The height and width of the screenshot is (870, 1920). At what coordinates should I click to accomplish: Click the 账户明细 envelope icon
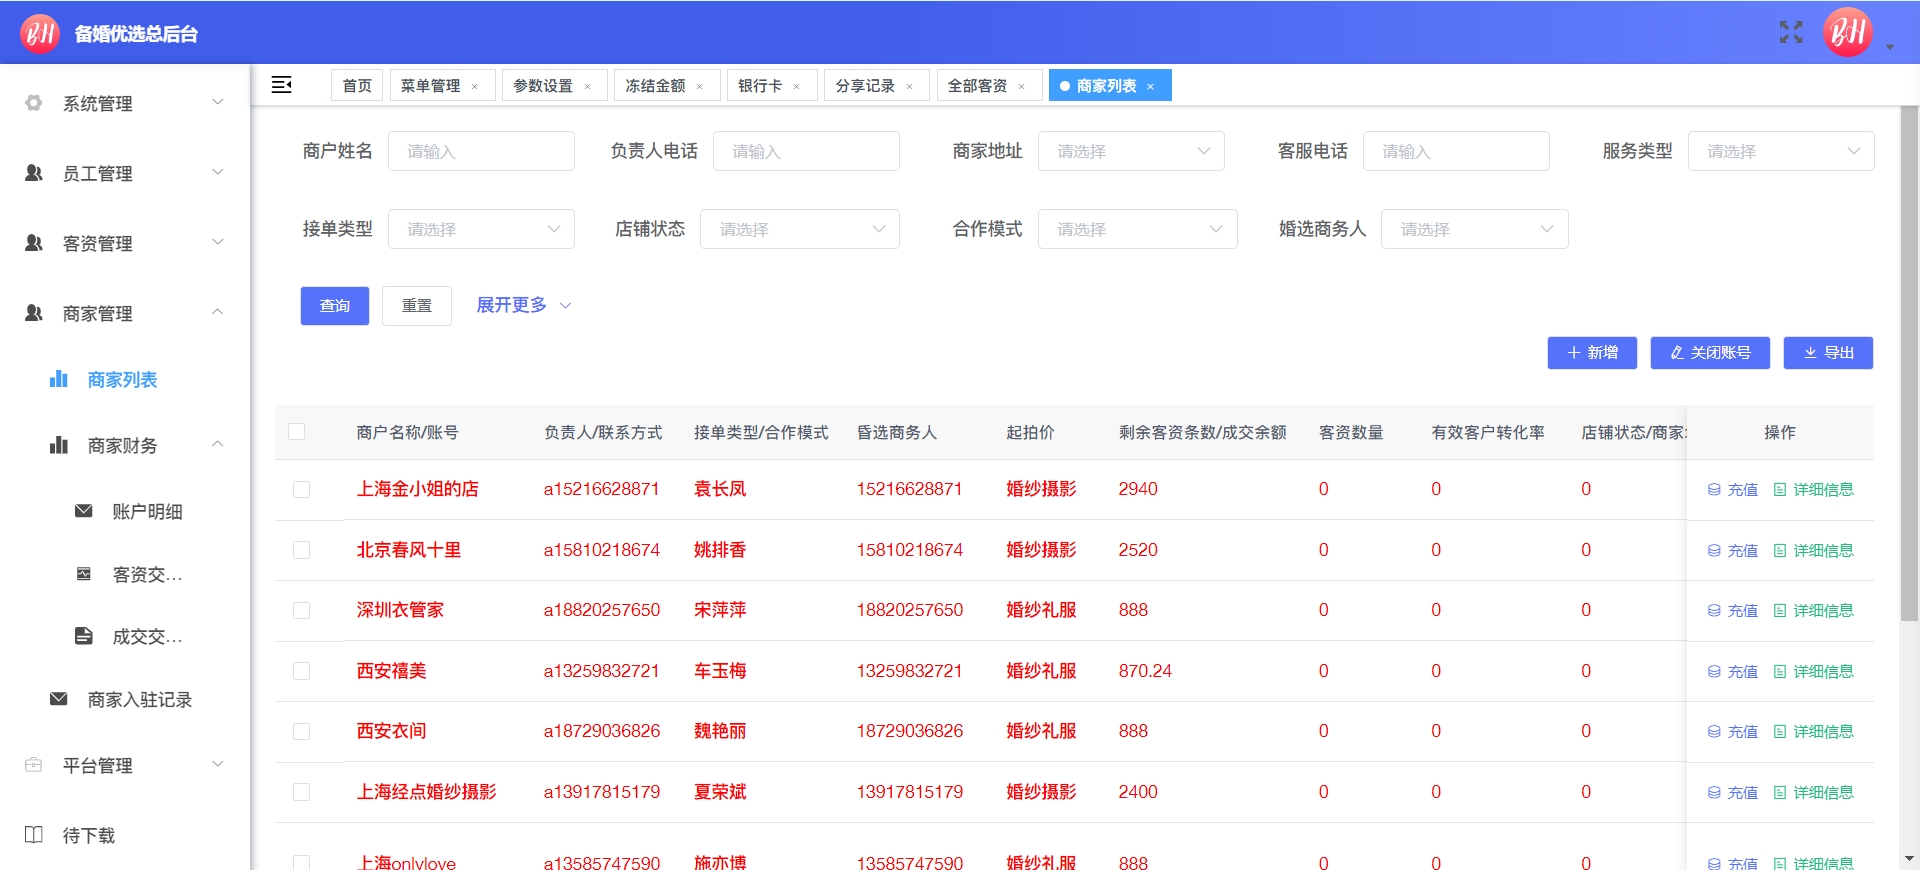pyautogui.click(x=84, y=511)
